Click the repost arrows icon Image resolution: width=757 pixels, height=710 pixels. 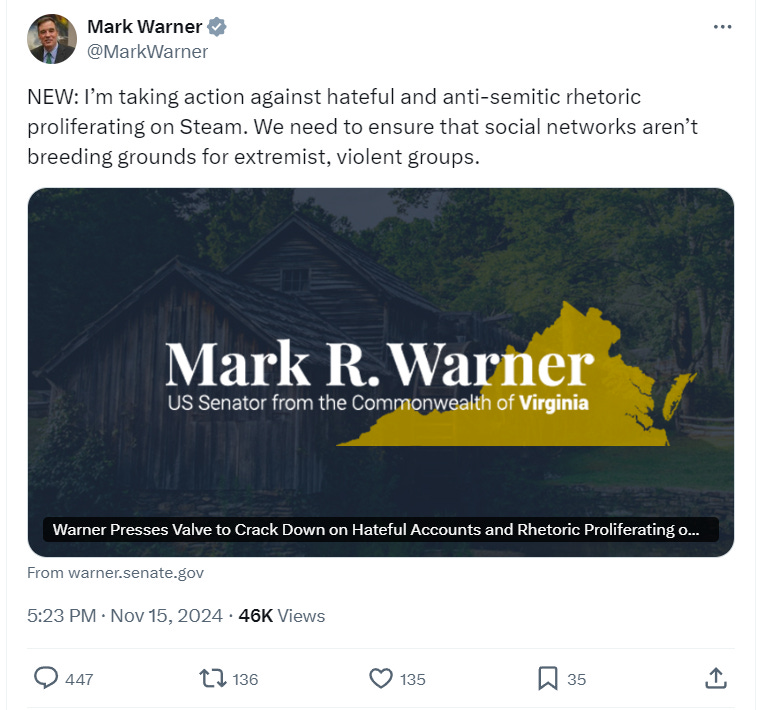(x=213, y=678)
